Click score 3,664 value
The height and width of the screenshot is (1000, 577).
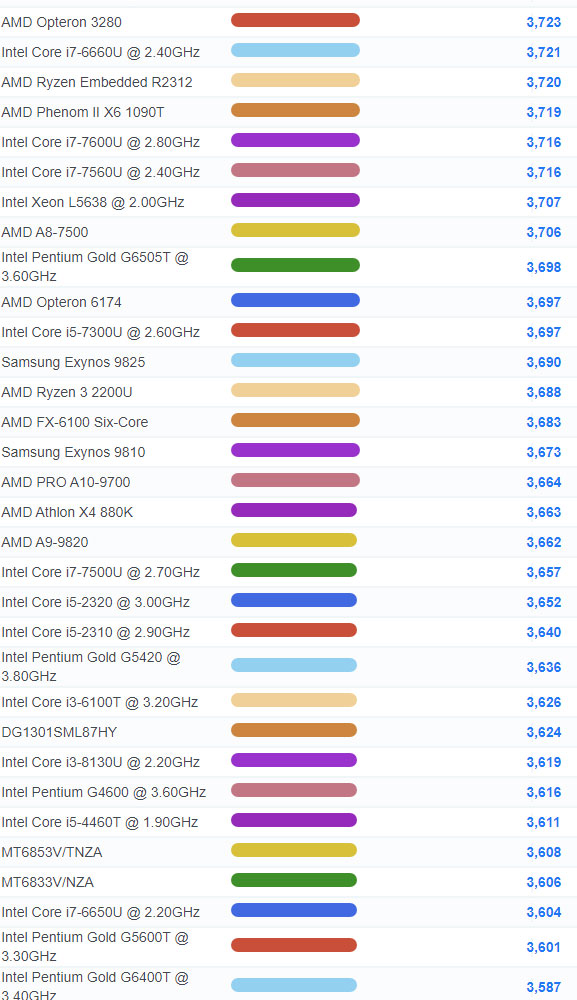tap(544, 482)
